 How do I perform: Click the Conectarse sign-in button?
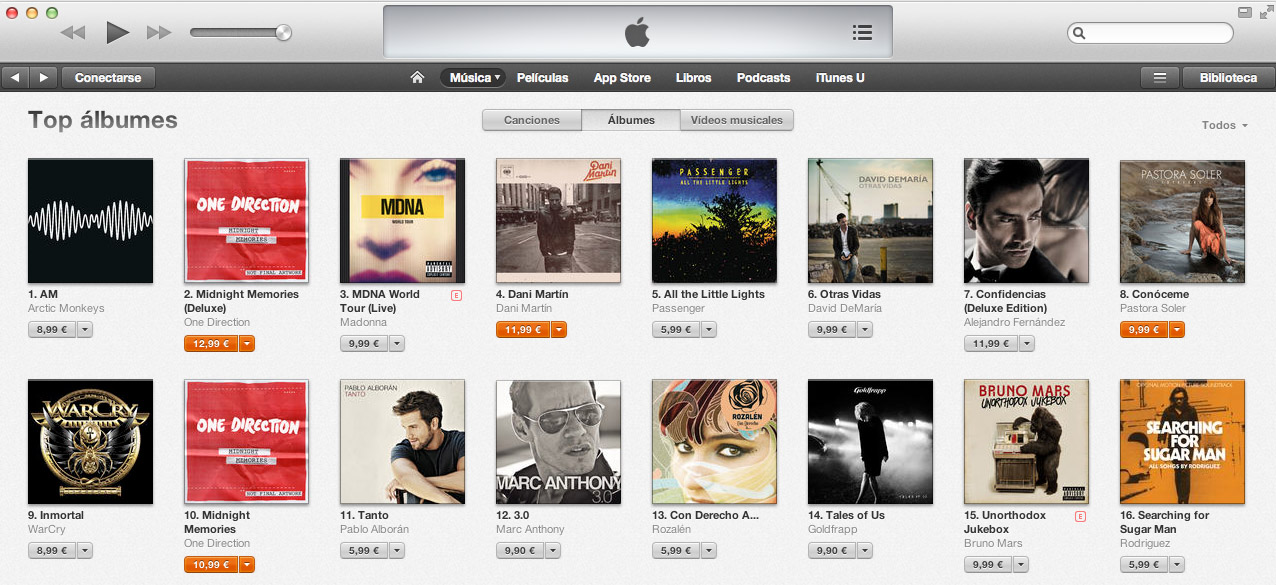point(108,77)
